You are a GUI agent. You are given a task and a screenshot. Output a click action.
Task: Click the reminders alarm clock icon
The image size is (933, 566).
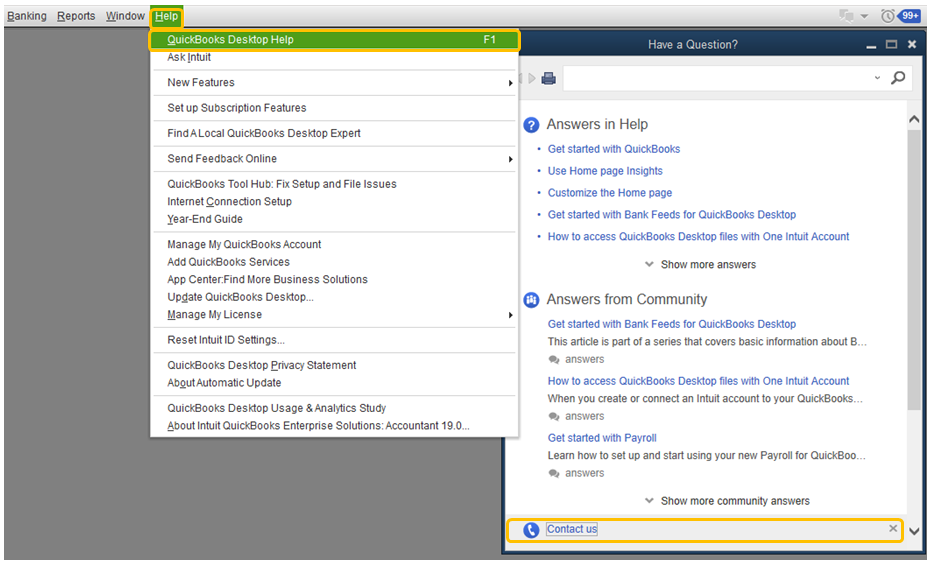(887, 16)
